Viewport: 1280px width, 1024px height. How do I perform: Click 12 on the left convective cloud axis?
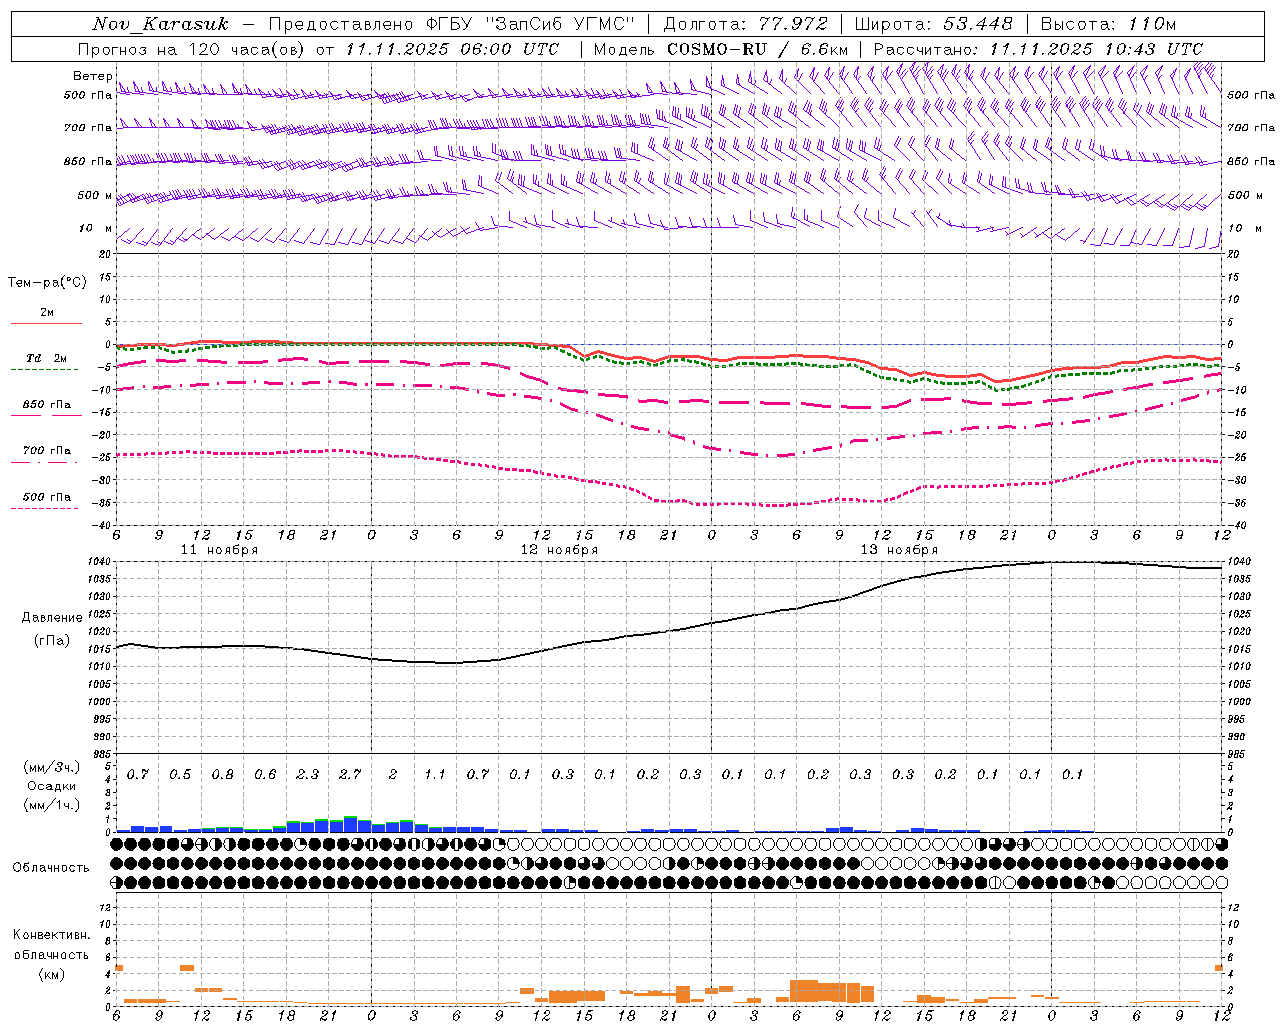[x=106, y=907]
